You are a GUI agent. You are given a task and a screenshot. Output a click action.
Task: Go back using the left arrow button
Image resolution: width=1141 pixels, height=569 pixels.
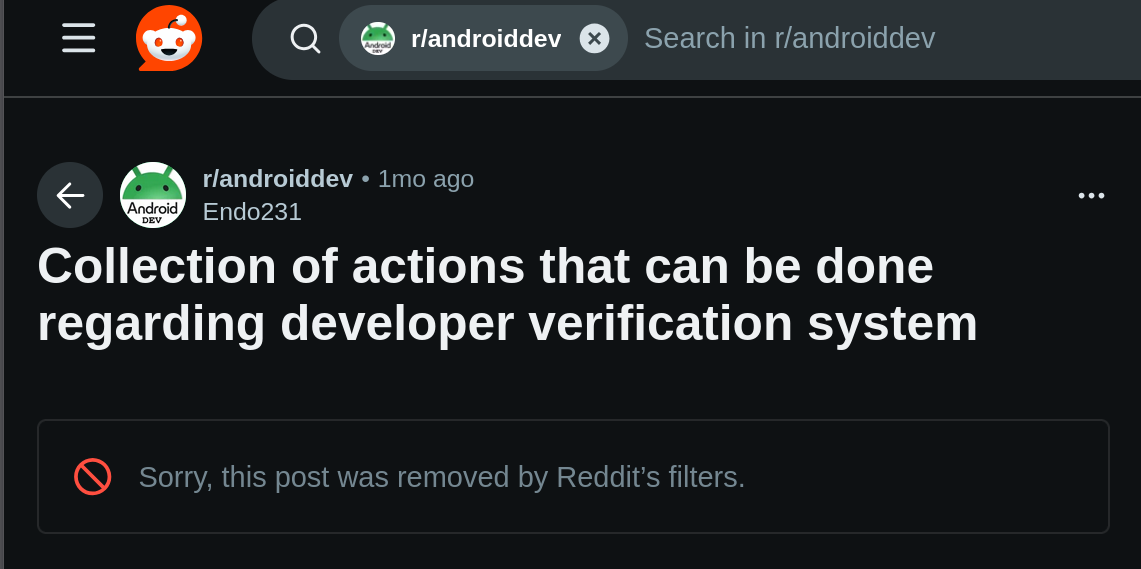pyautogui.click(x=70, y=195)
